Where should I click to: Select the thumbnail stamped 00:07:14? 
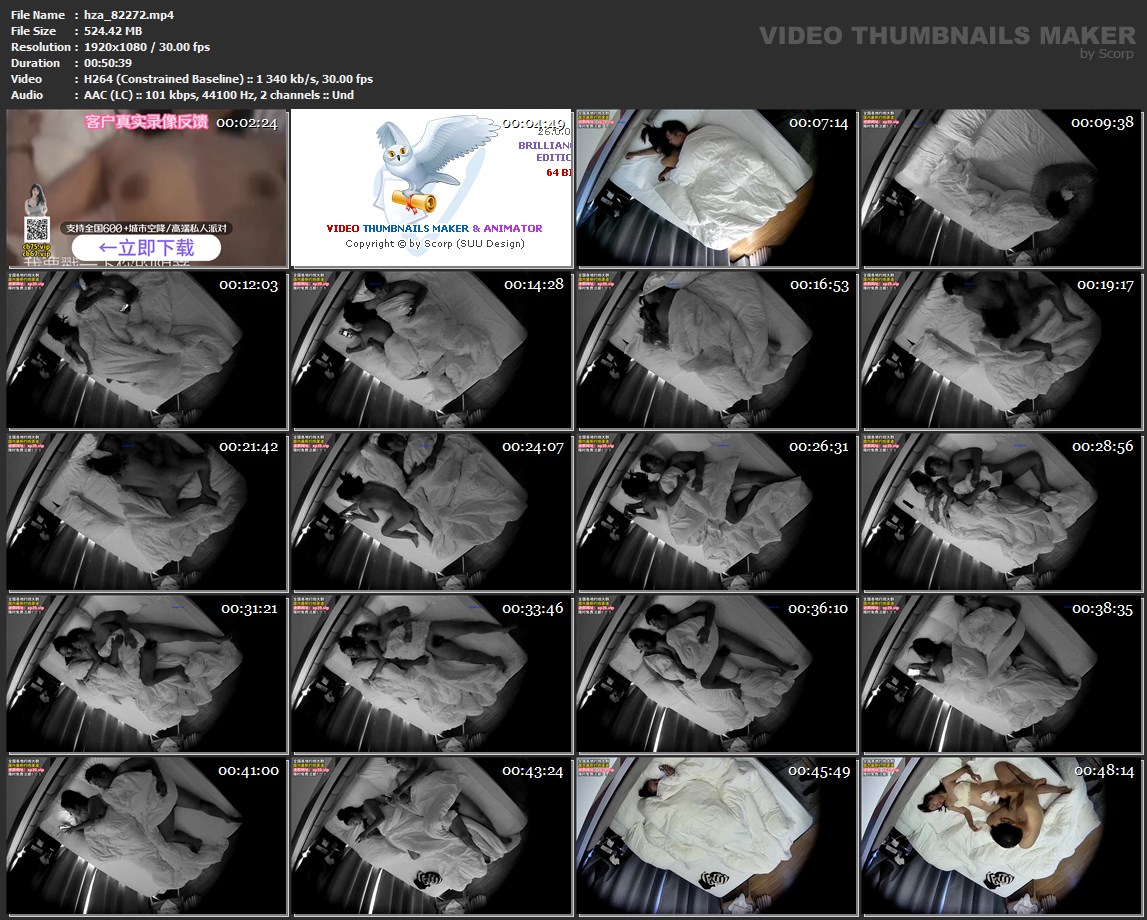[716, 189]
